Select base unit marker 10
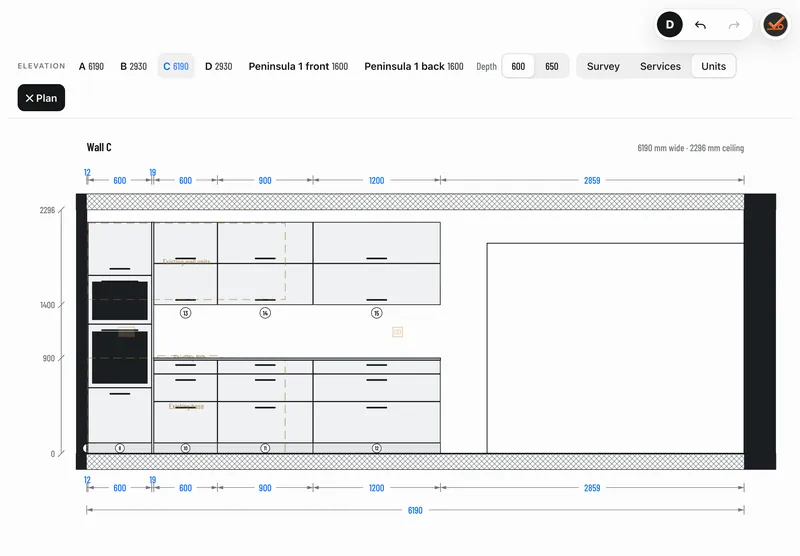 point(186,448)
